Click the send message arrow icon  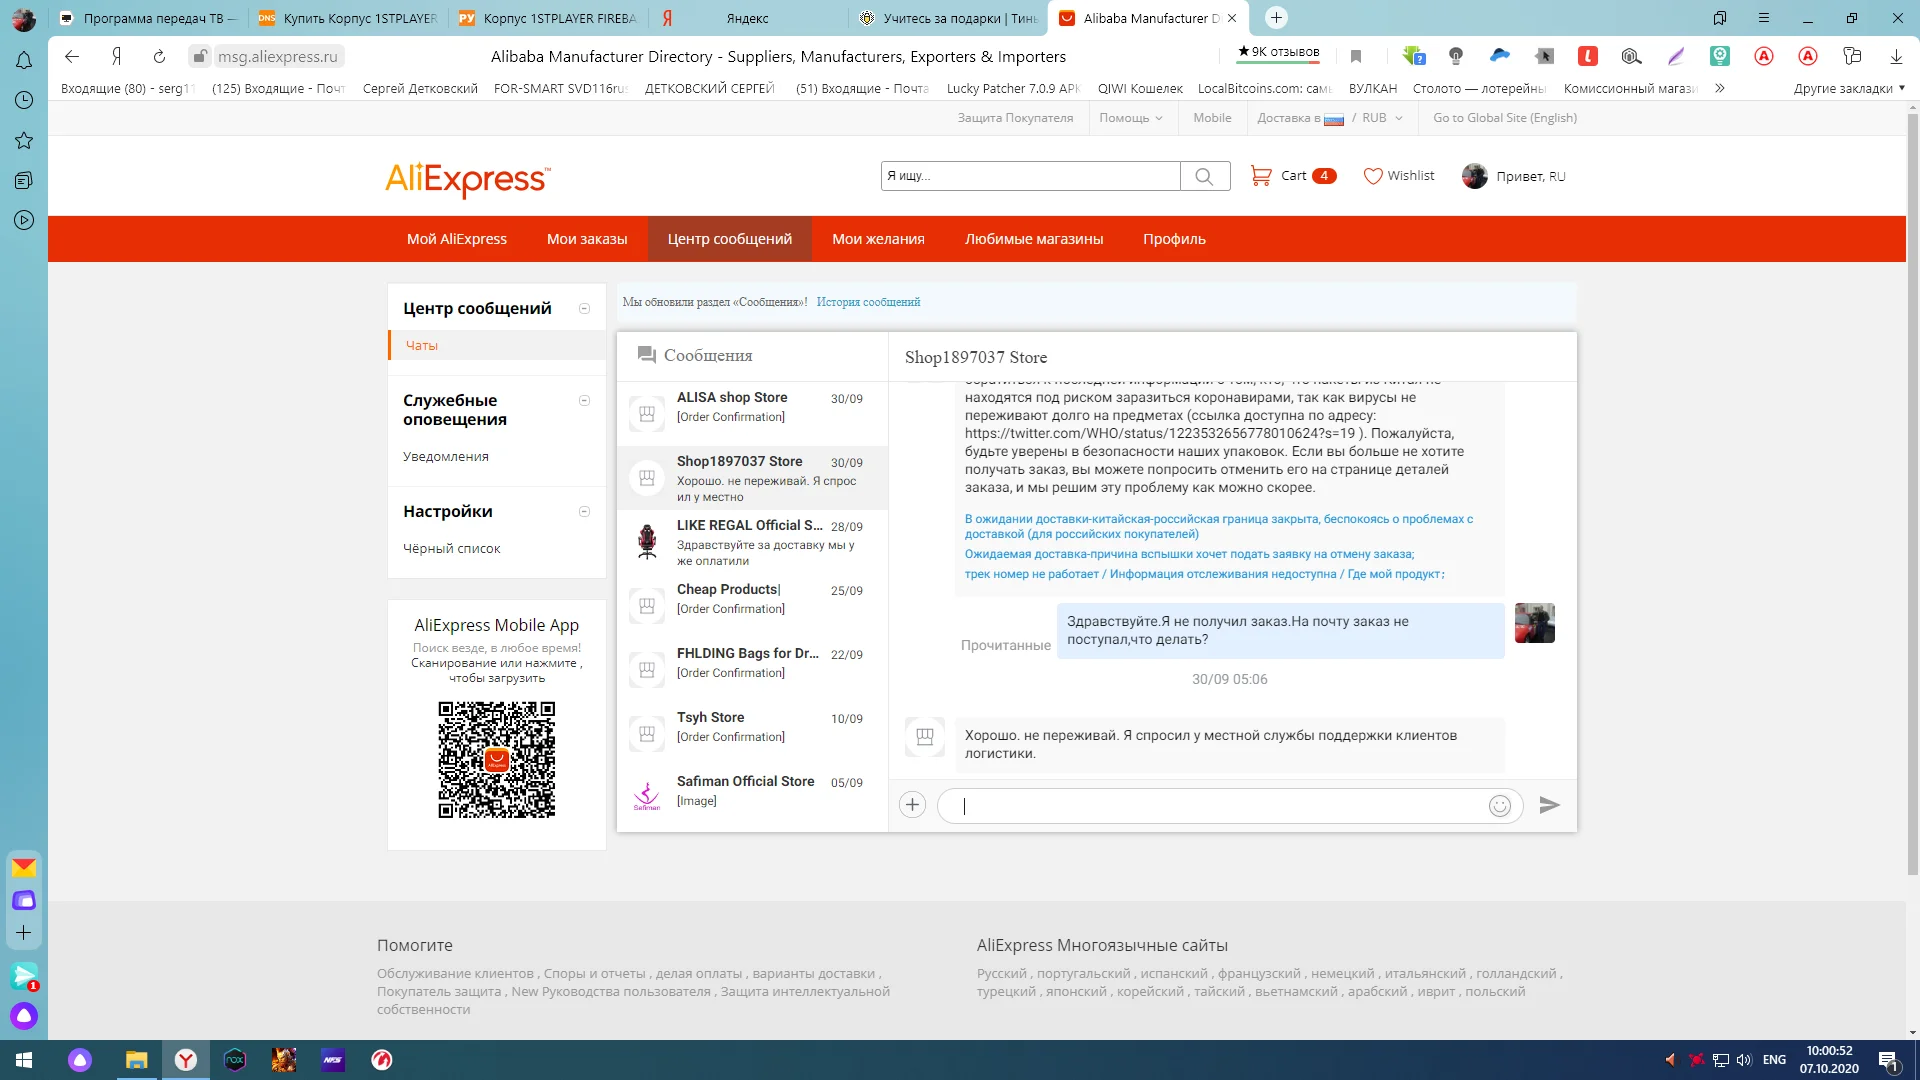pyautogui.click(x=1549, y=805)
